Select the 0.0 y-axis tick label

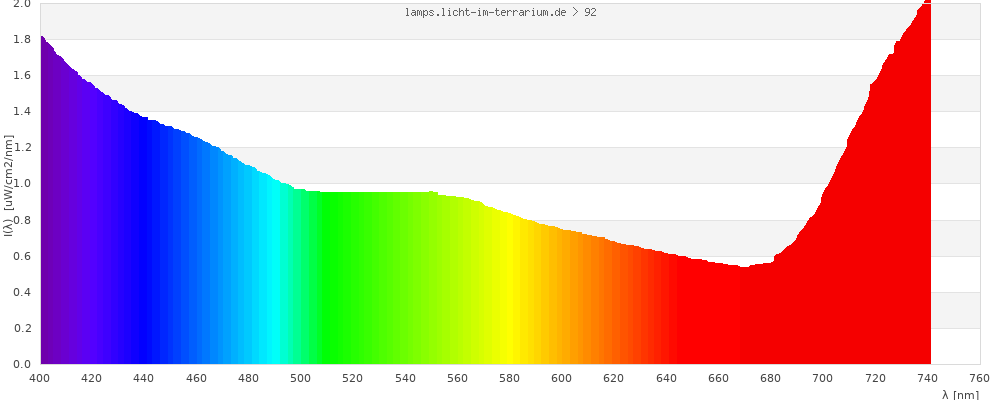(x=22, y=364)
